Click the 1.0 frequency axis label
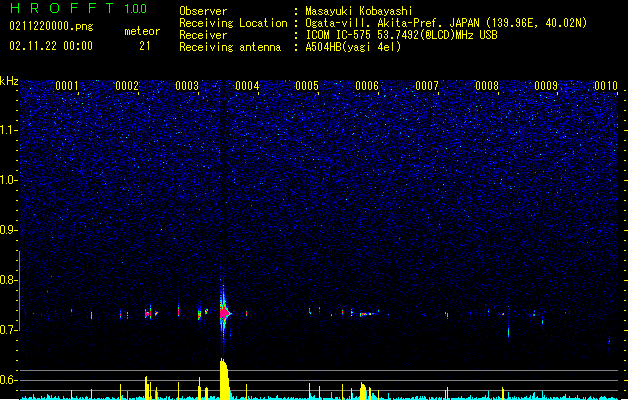The width and height of the screenshot is (629, 400). tap(9, 180)
